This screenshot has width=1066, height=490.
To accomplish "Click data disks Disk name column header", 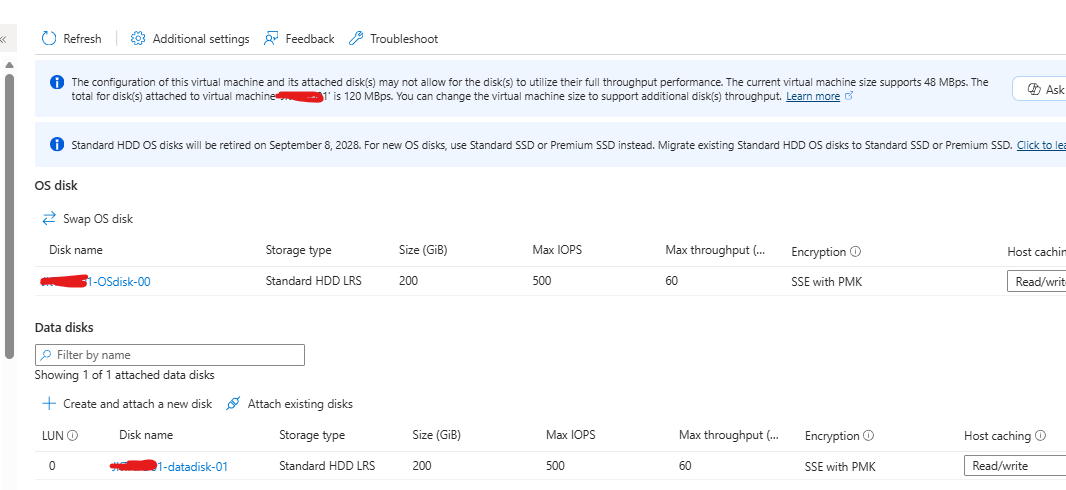I will coord(145,435).
